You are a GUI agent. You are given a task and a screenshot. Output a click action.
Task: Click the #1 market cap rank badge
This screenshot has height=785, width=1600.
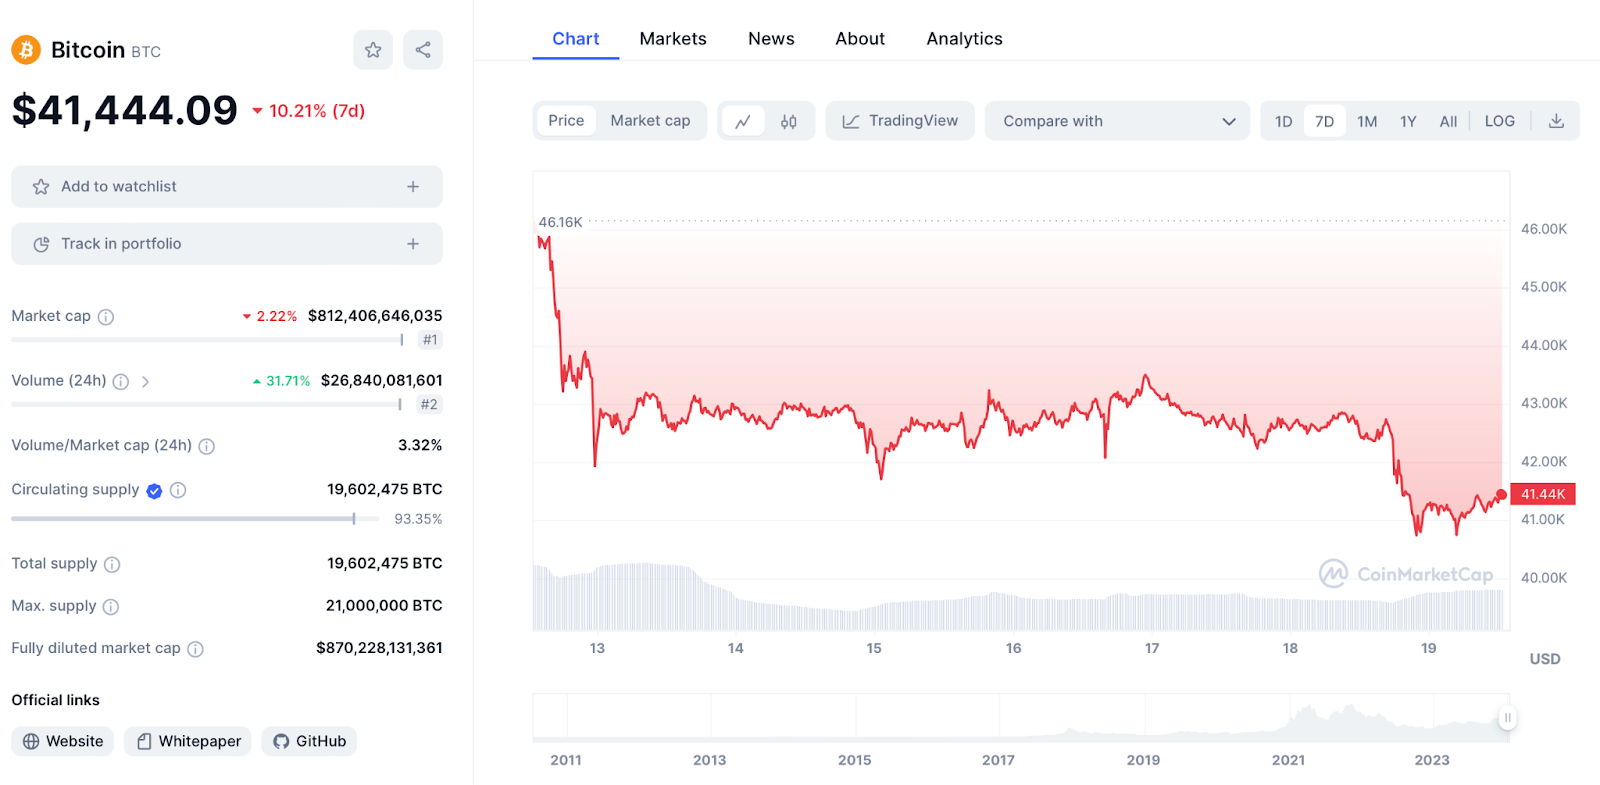[430, 340]
